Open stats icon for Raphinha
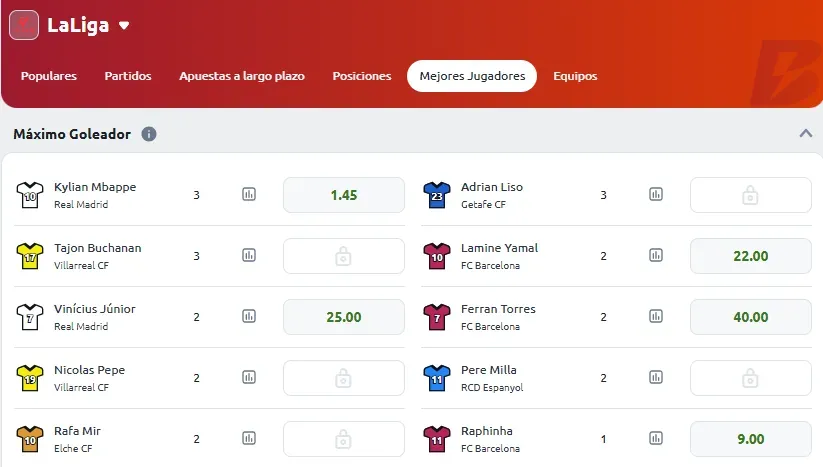Image resolution: width=823 pixels, height=467 pixels. click(656, 439)
